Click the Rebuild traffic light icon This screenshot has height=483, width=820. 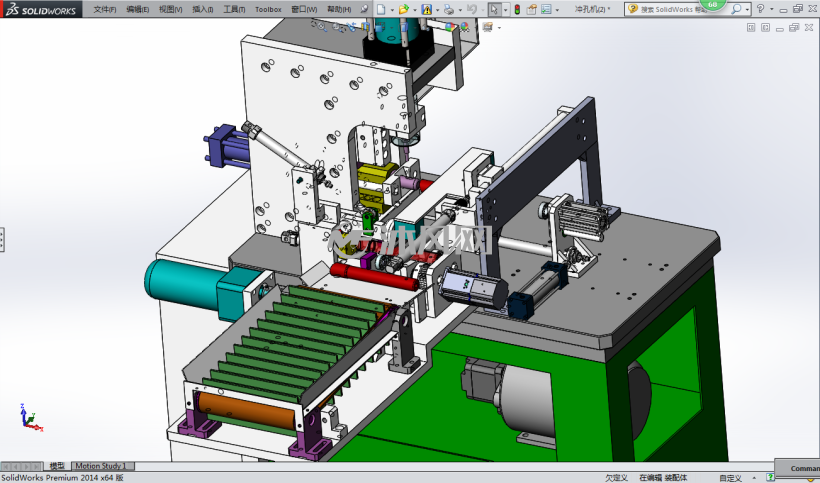pyautogui.click(x=517, y=9)
